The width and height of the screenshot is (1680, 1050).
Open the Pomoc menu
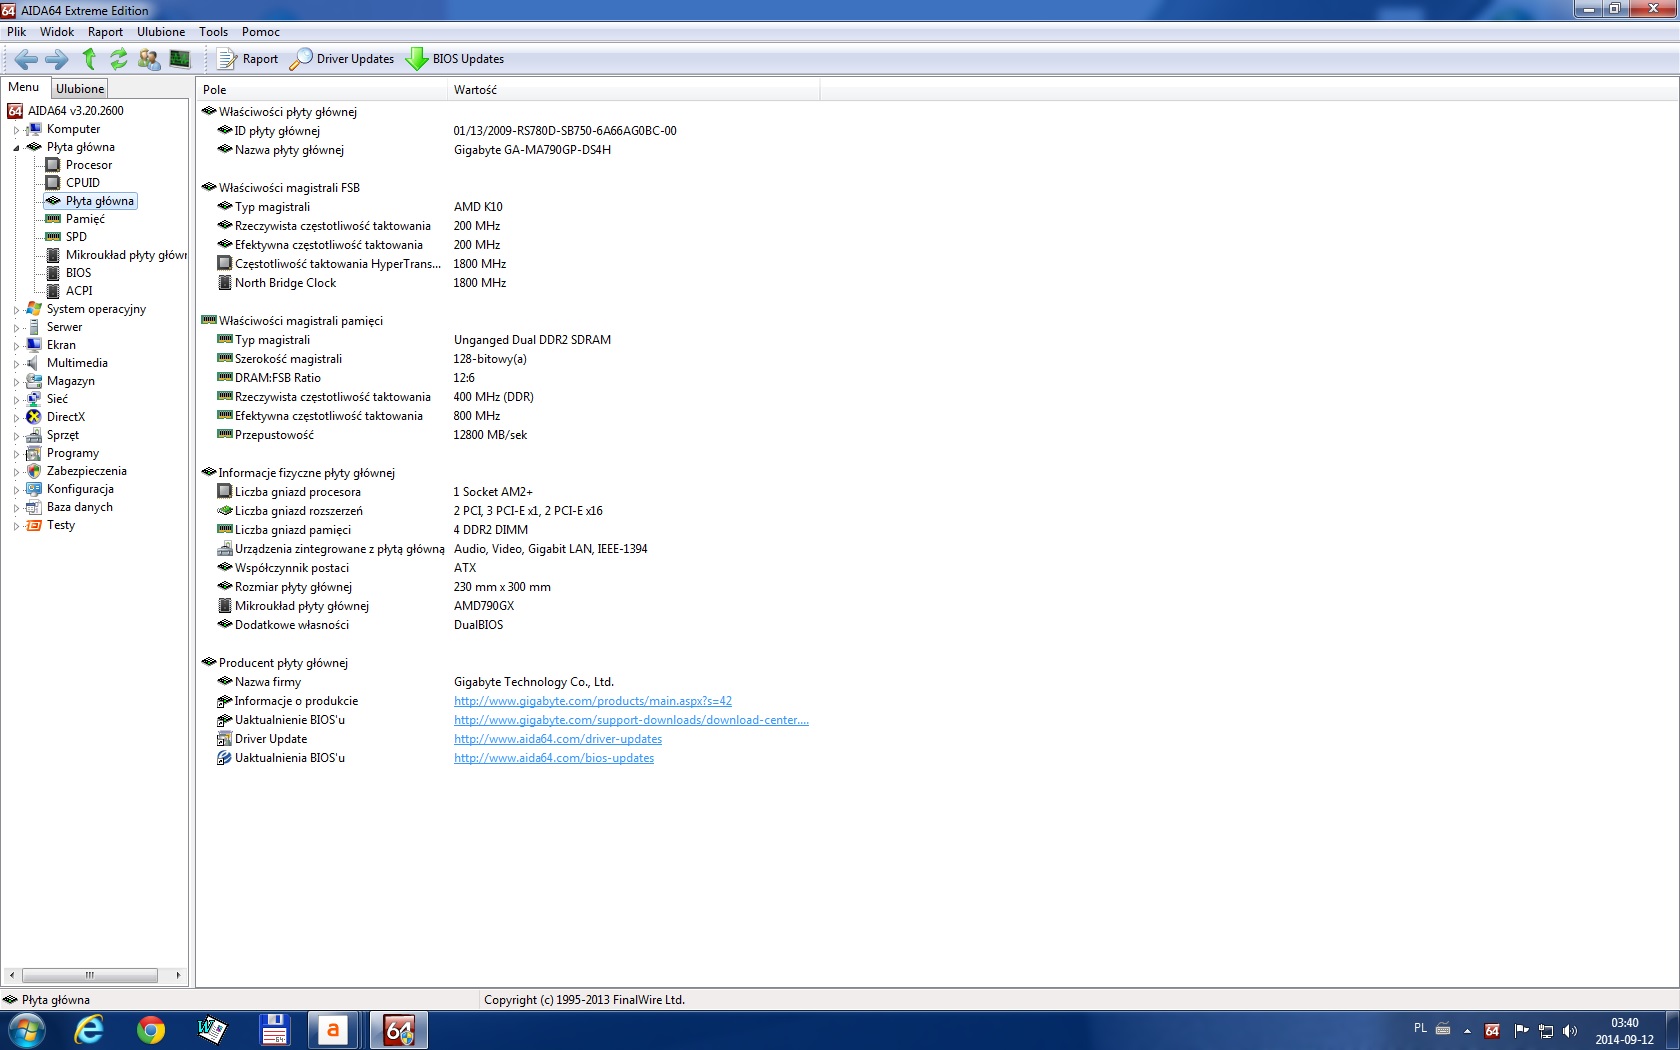pos(261,32)
